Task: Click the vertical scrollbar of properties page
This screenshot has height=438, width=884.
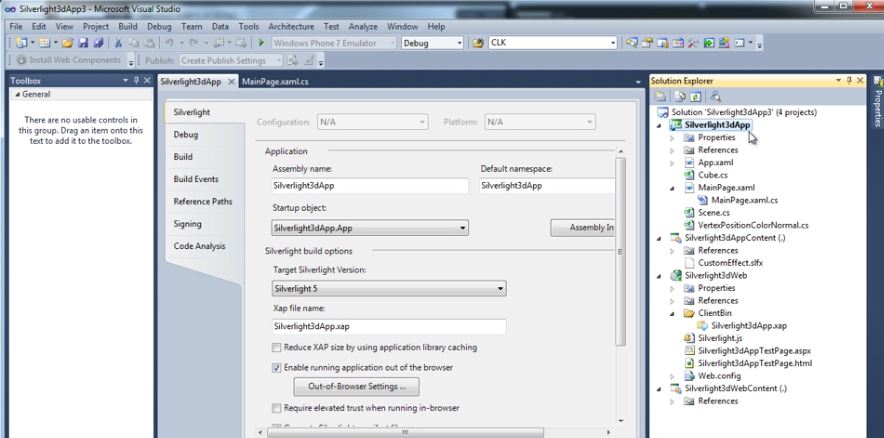Action: (621, 251)
